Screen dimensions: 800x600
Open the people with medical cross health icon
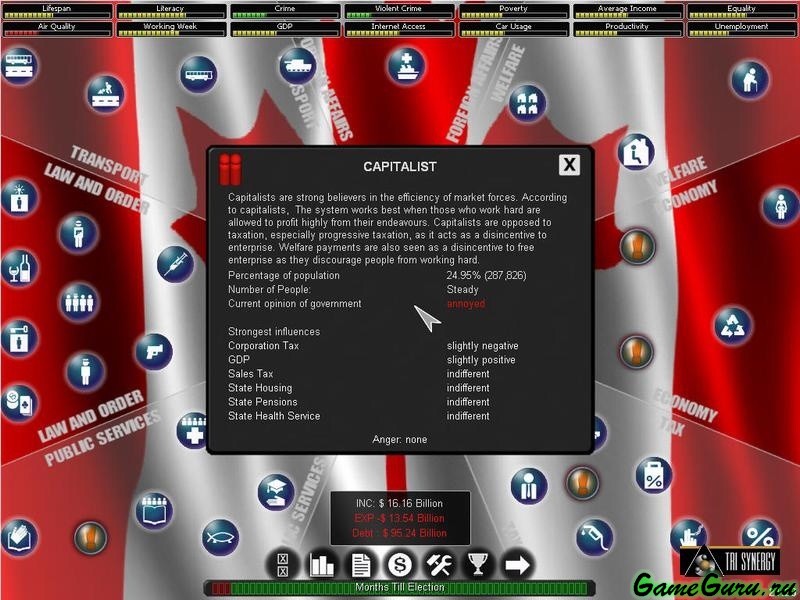pos(193,430)
